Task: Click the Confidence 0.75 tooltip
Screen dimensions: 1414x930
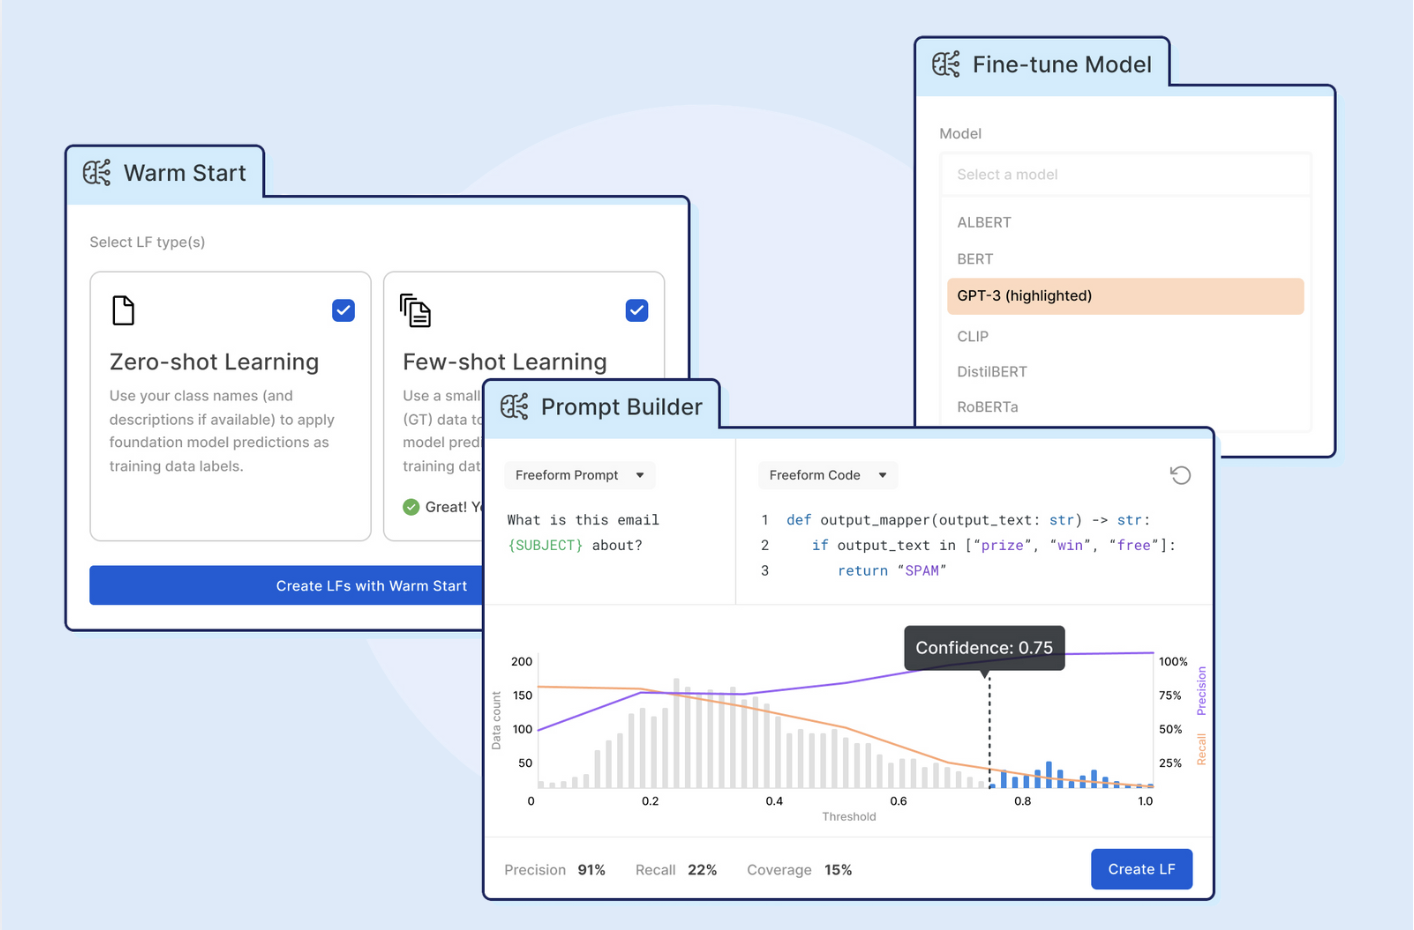Action: coord(984,648)
